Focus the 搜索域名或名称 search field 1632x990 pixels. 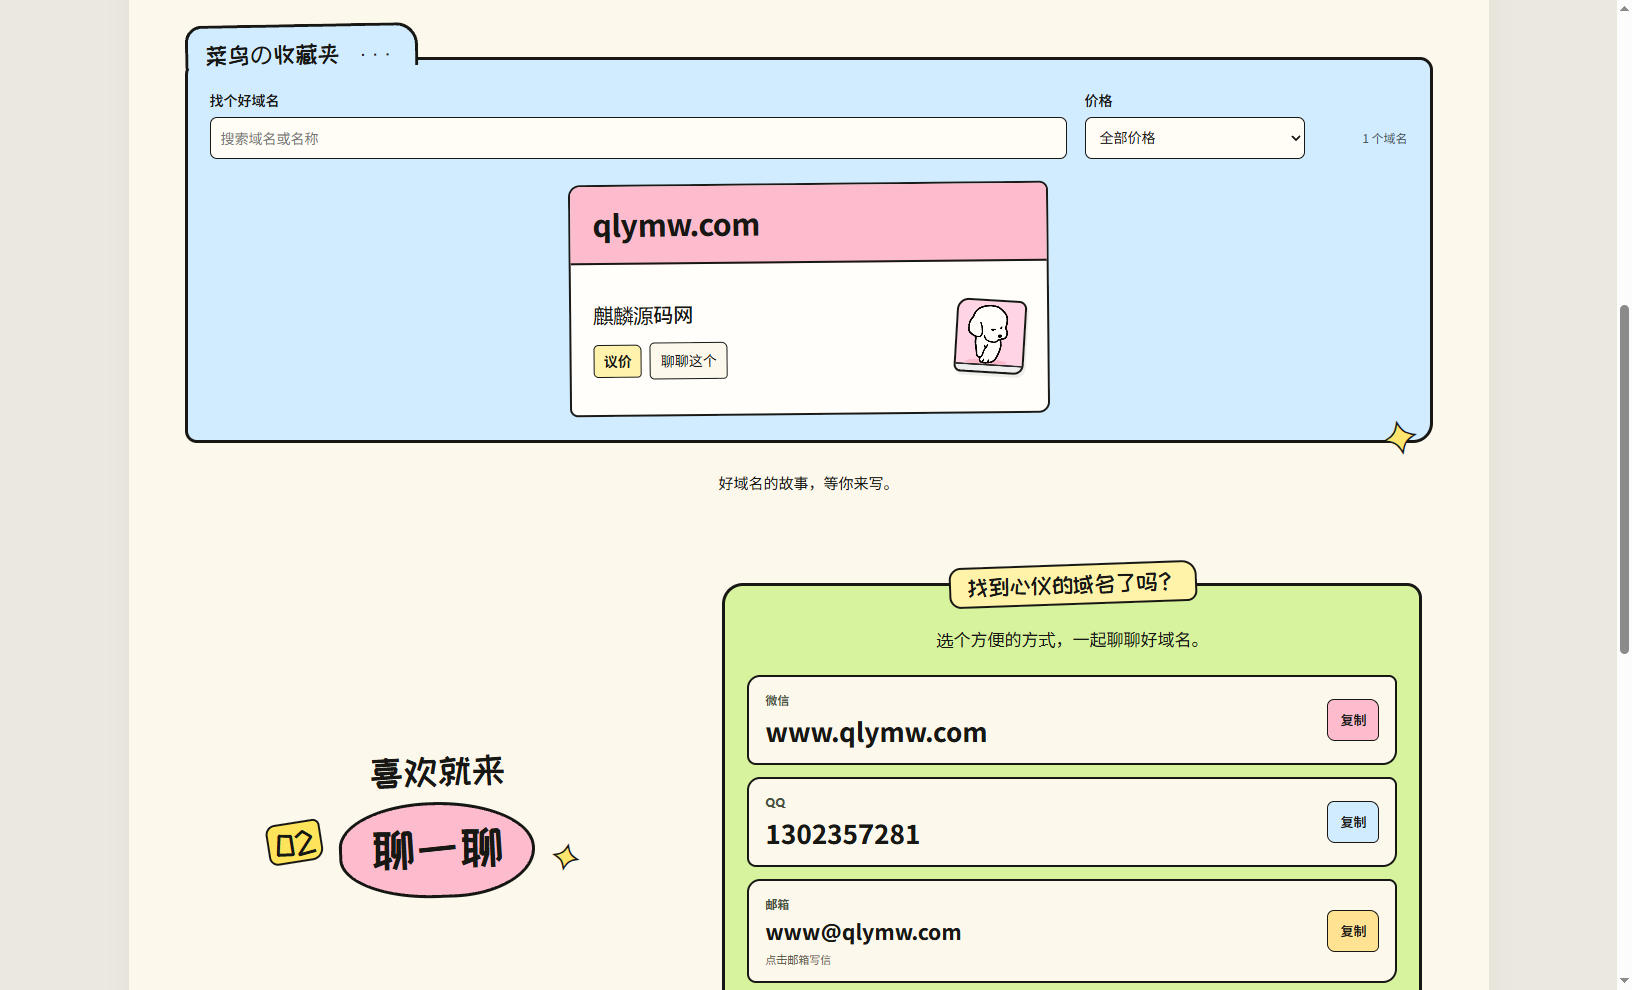click(x=638, y=138)
